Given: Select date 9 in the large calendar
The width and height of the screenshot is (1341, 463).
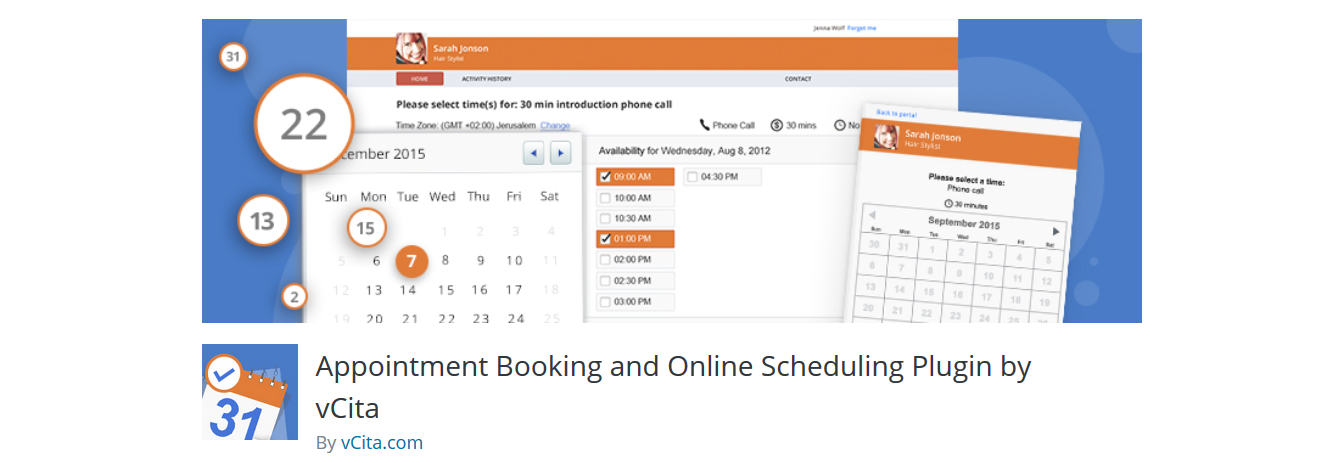Looking at the screenshot, I should tap(480, 261).
